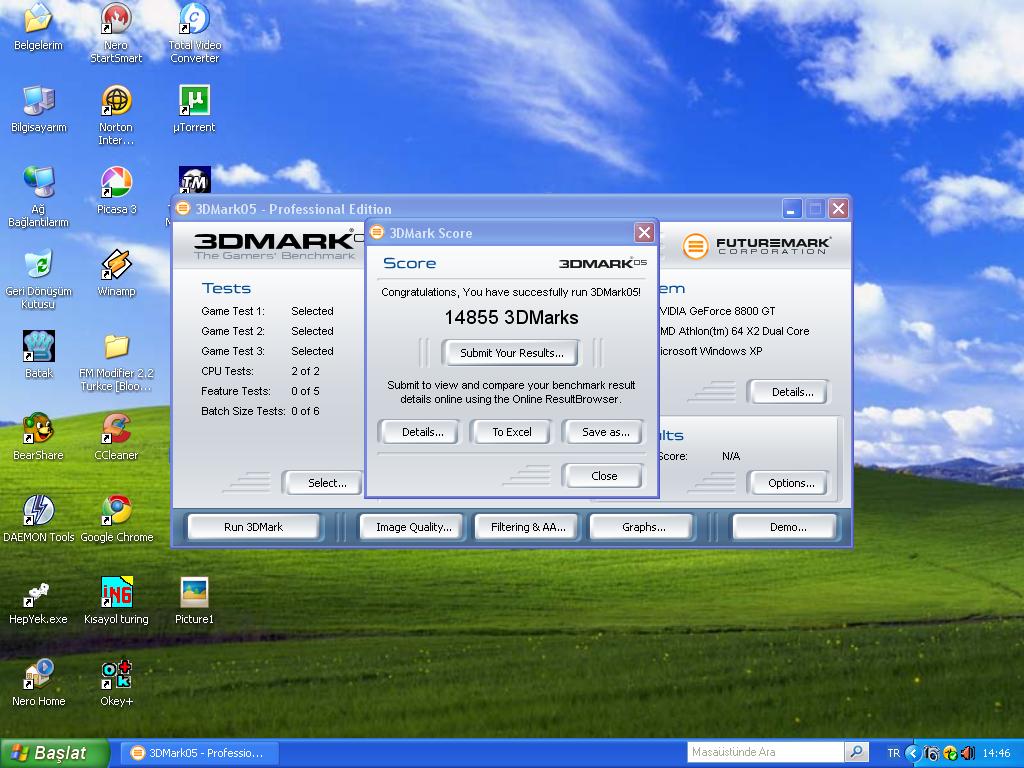Open the Graphs button
This screenshot has width=1024, height=768.
click(x=643, y=527)
